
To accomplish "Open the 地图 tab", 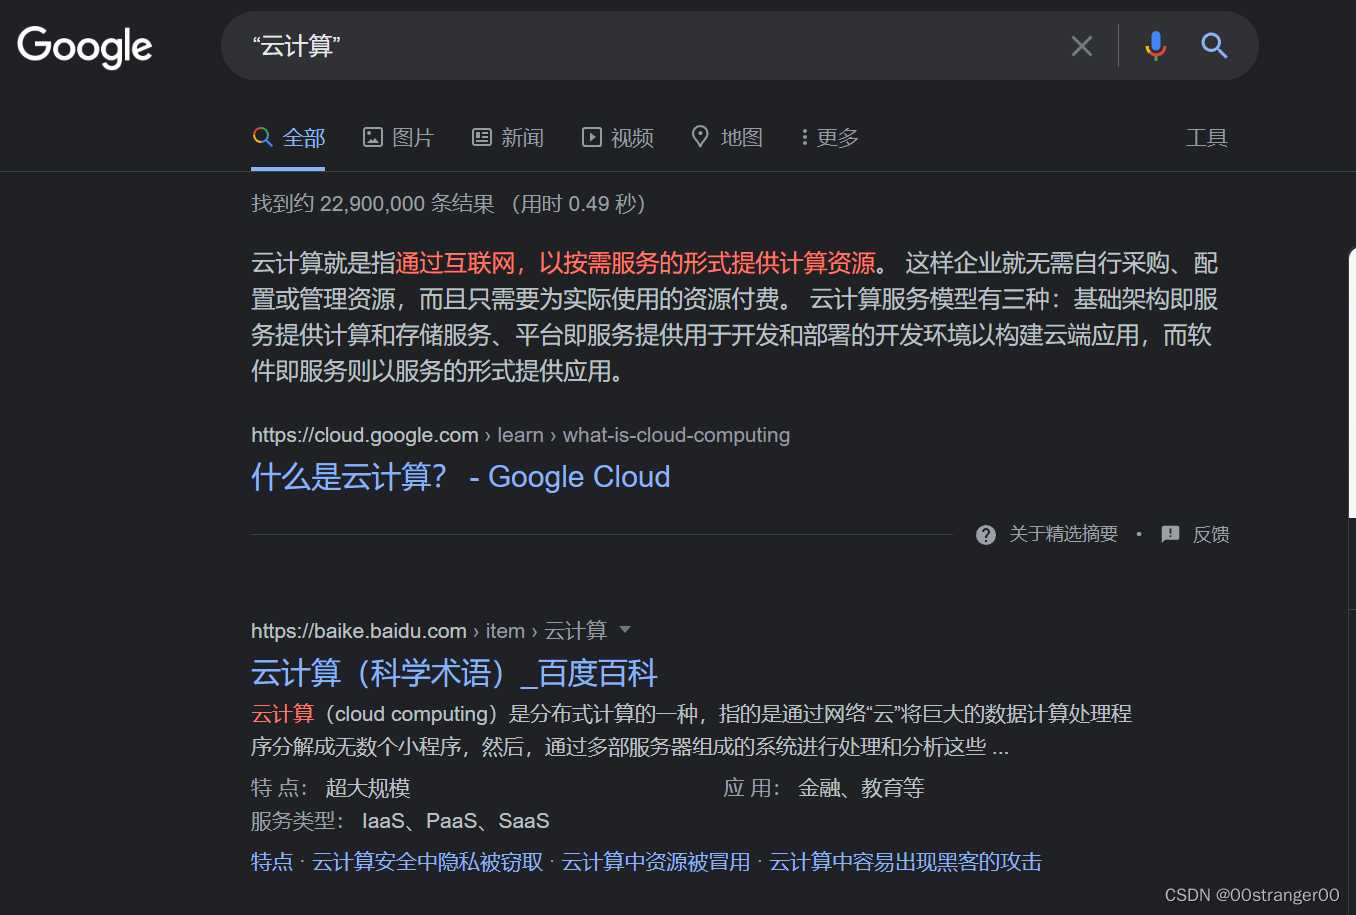I will coord(727,138).
